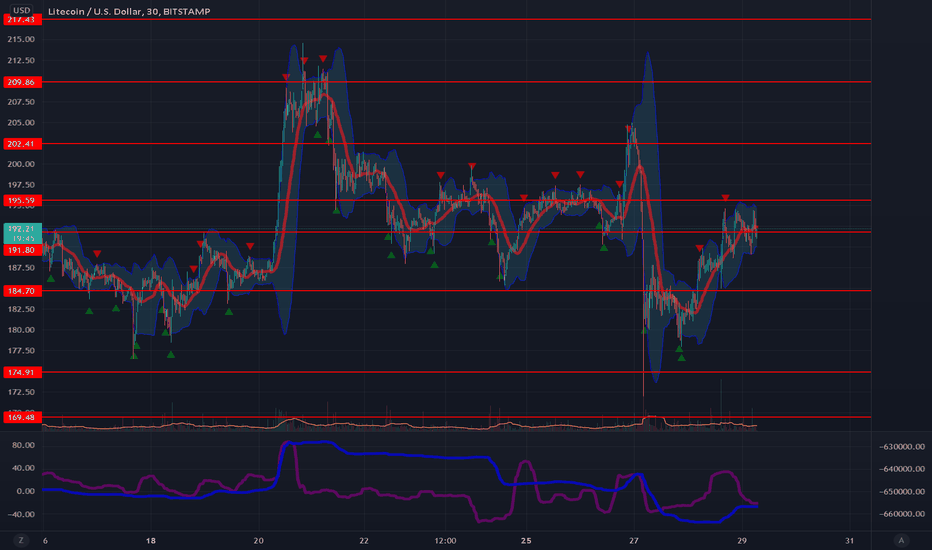Image resolution: width=932 pixels, height=550 pixels.
Task: Click the 195.59 red price label
Action: coord(23,200)
